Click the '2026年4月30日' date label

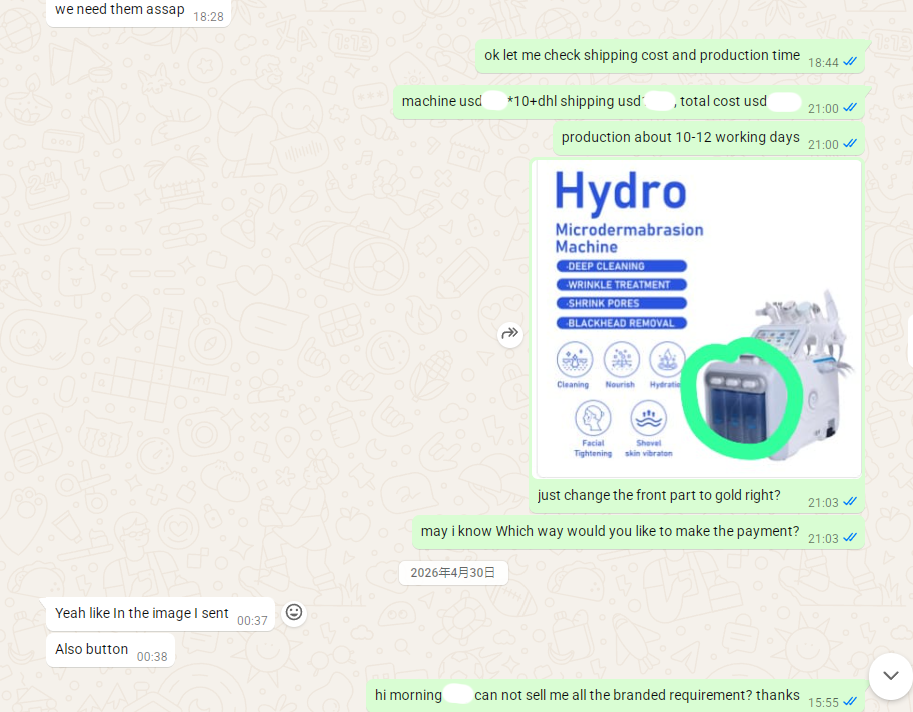click(x=453, y=573)
